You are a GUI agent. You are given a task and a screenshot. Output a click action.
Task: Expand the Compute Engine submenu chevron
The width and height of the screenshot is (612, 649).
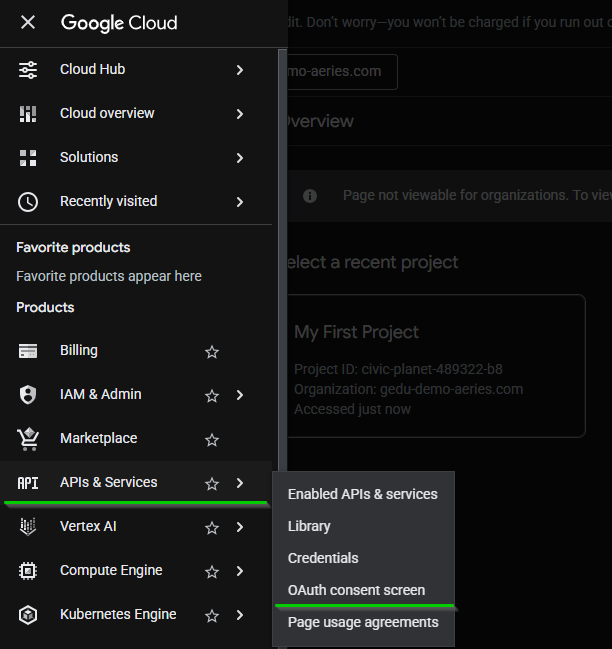click(240, 571)
